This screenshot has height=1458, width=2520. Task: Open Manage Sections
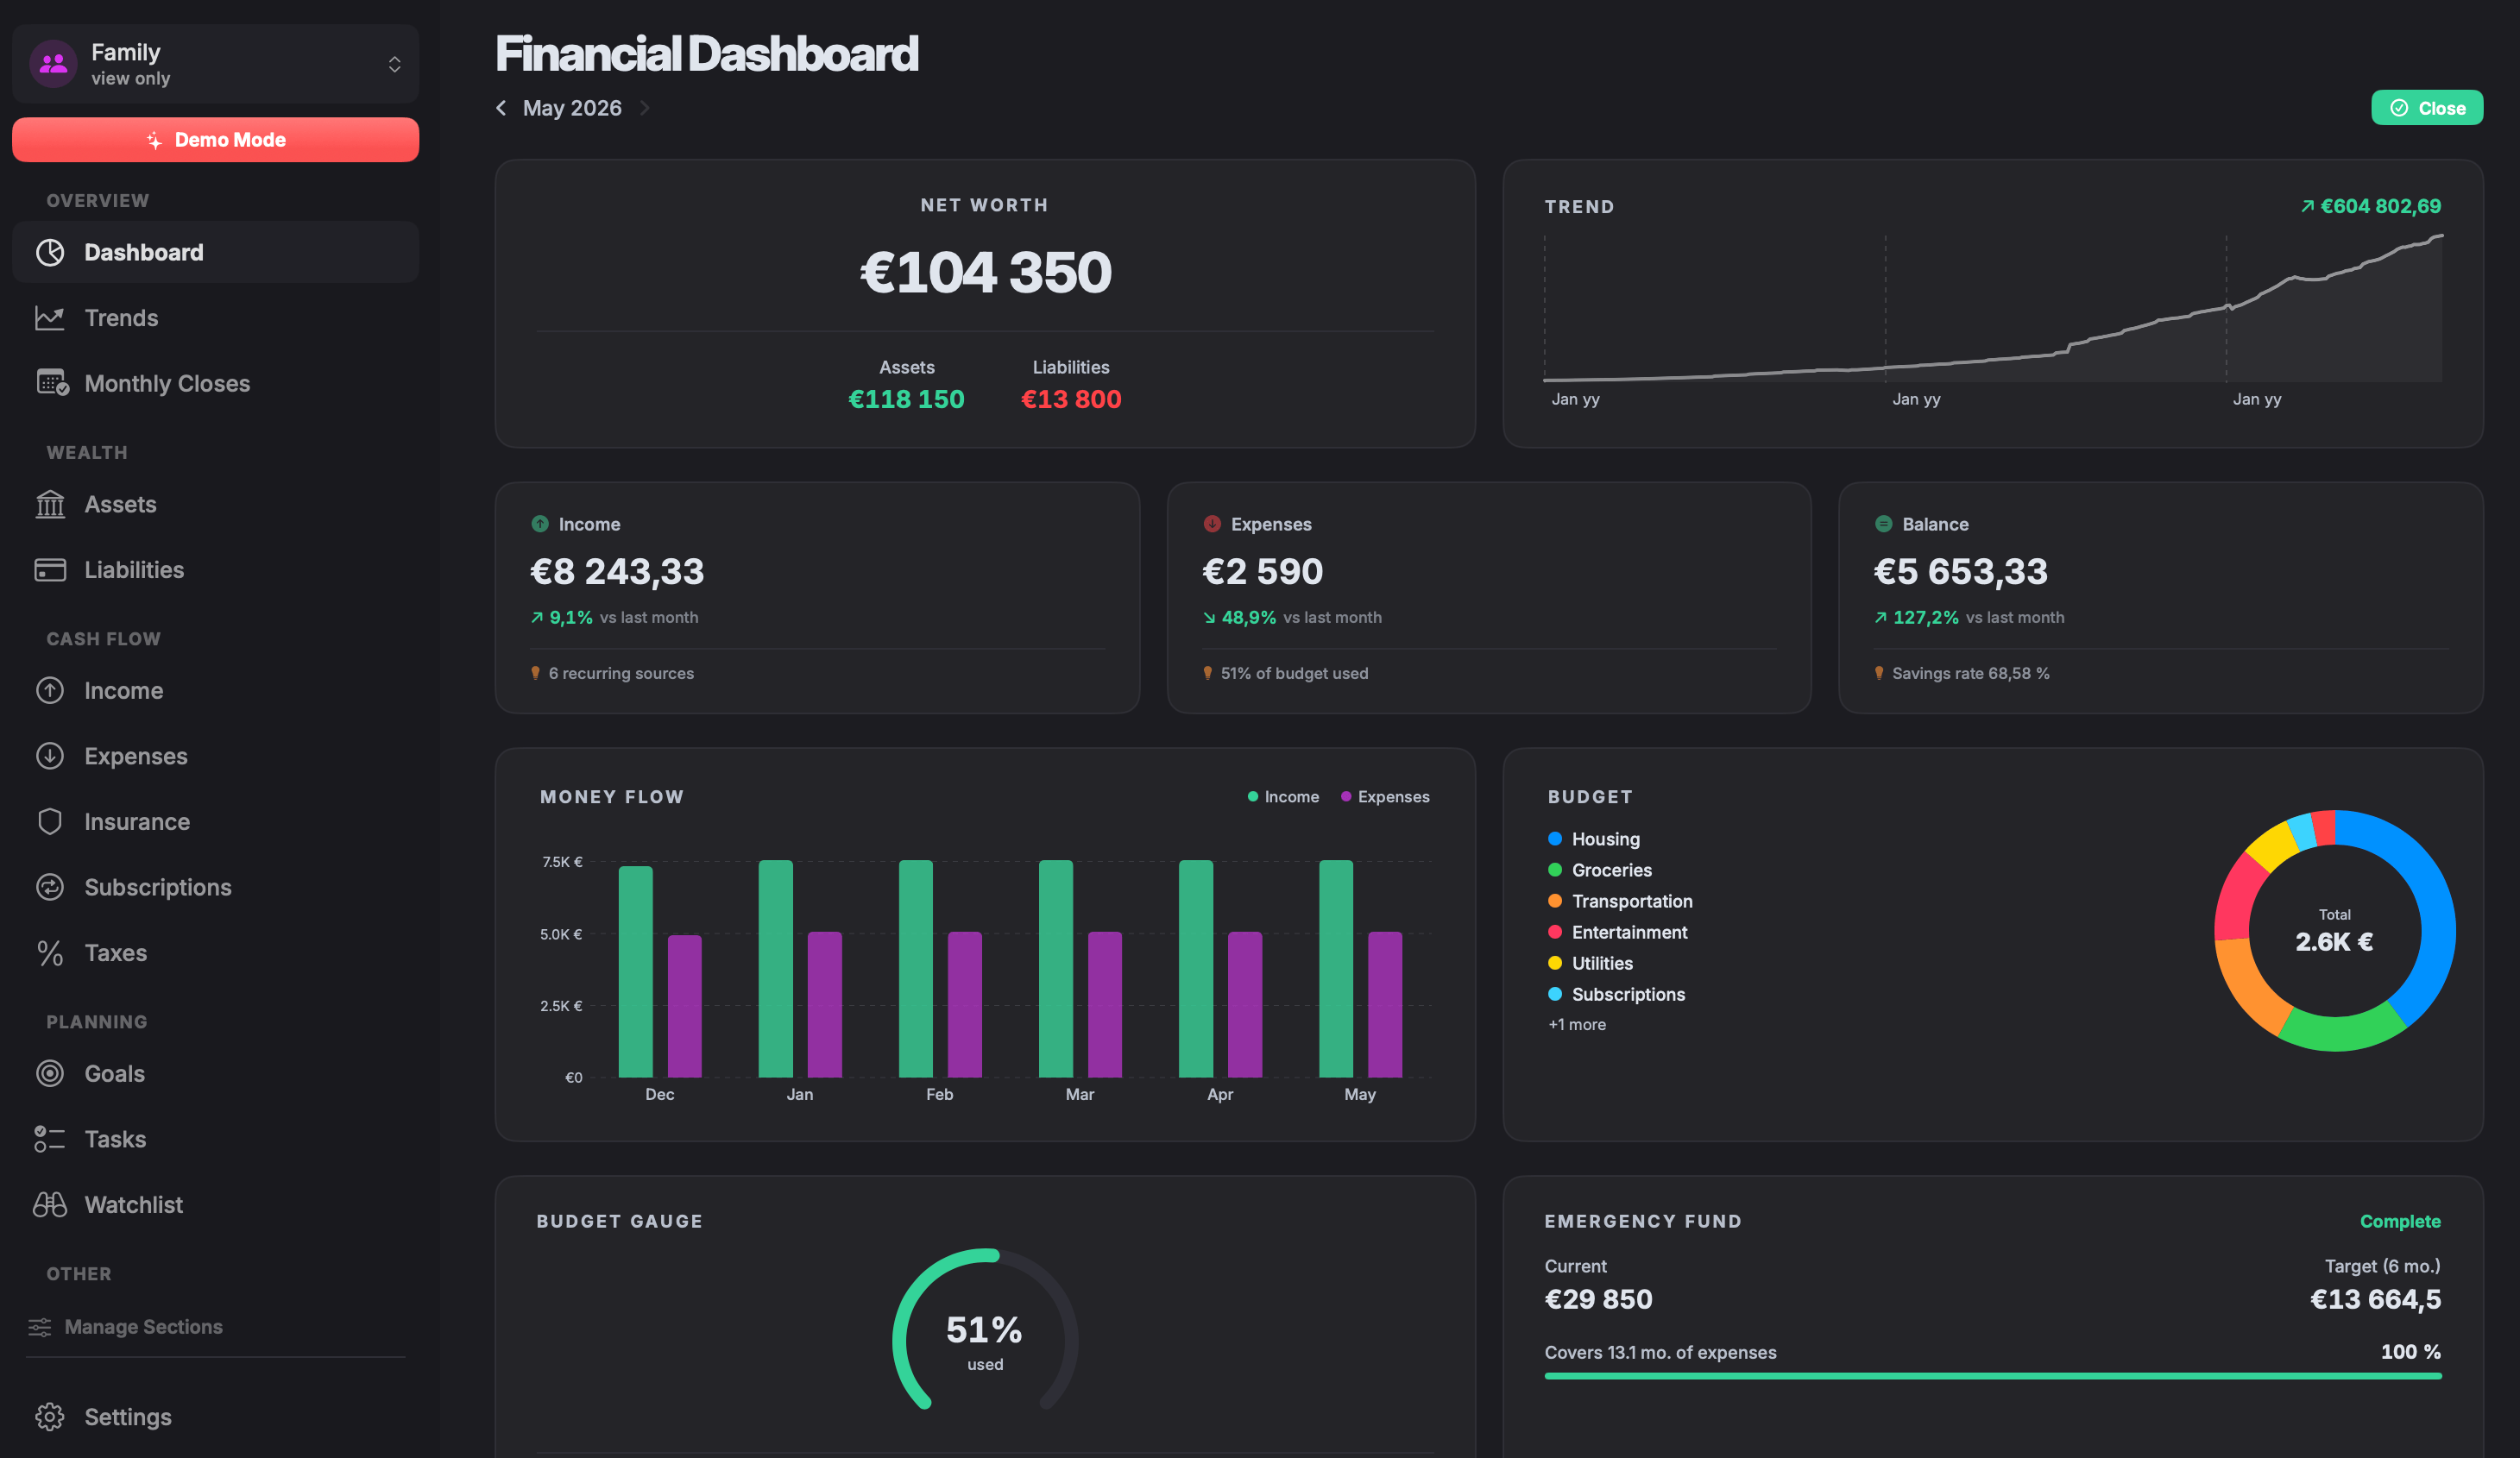tap(126, 1327)
